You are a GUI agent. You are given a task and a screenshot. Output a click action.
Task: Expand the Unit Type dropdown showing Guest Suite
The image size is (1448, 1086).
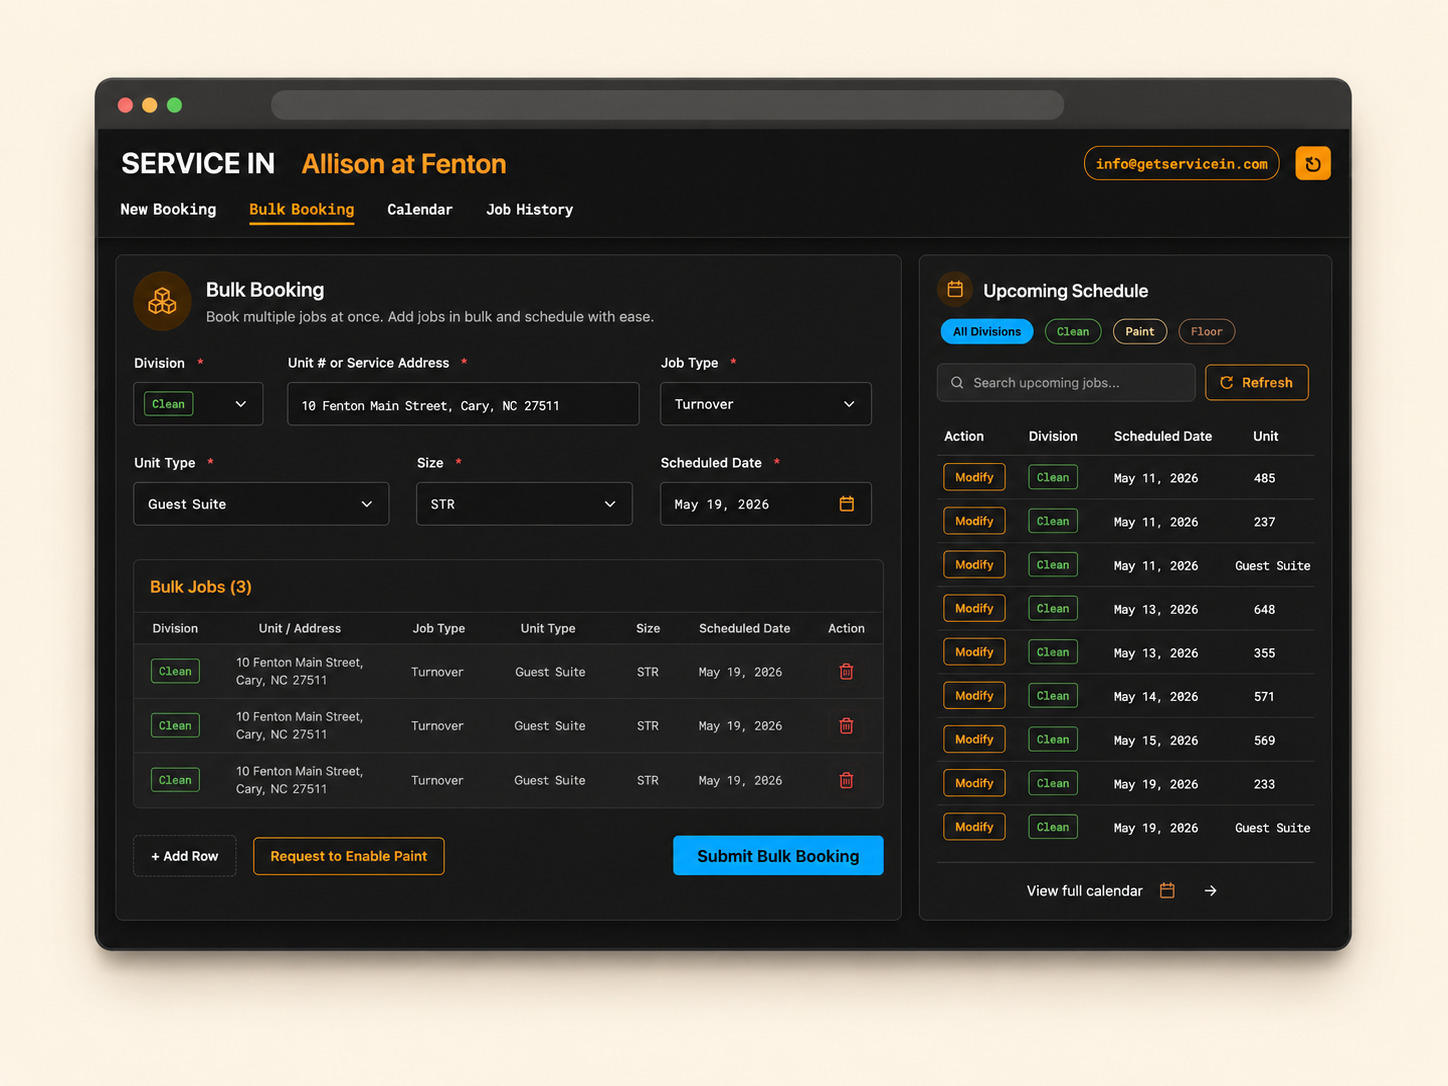point(261,504)
